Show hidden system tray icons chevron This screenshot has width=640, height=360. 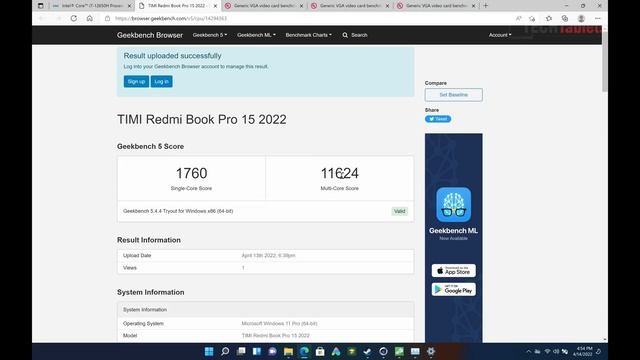coord(529,351)
